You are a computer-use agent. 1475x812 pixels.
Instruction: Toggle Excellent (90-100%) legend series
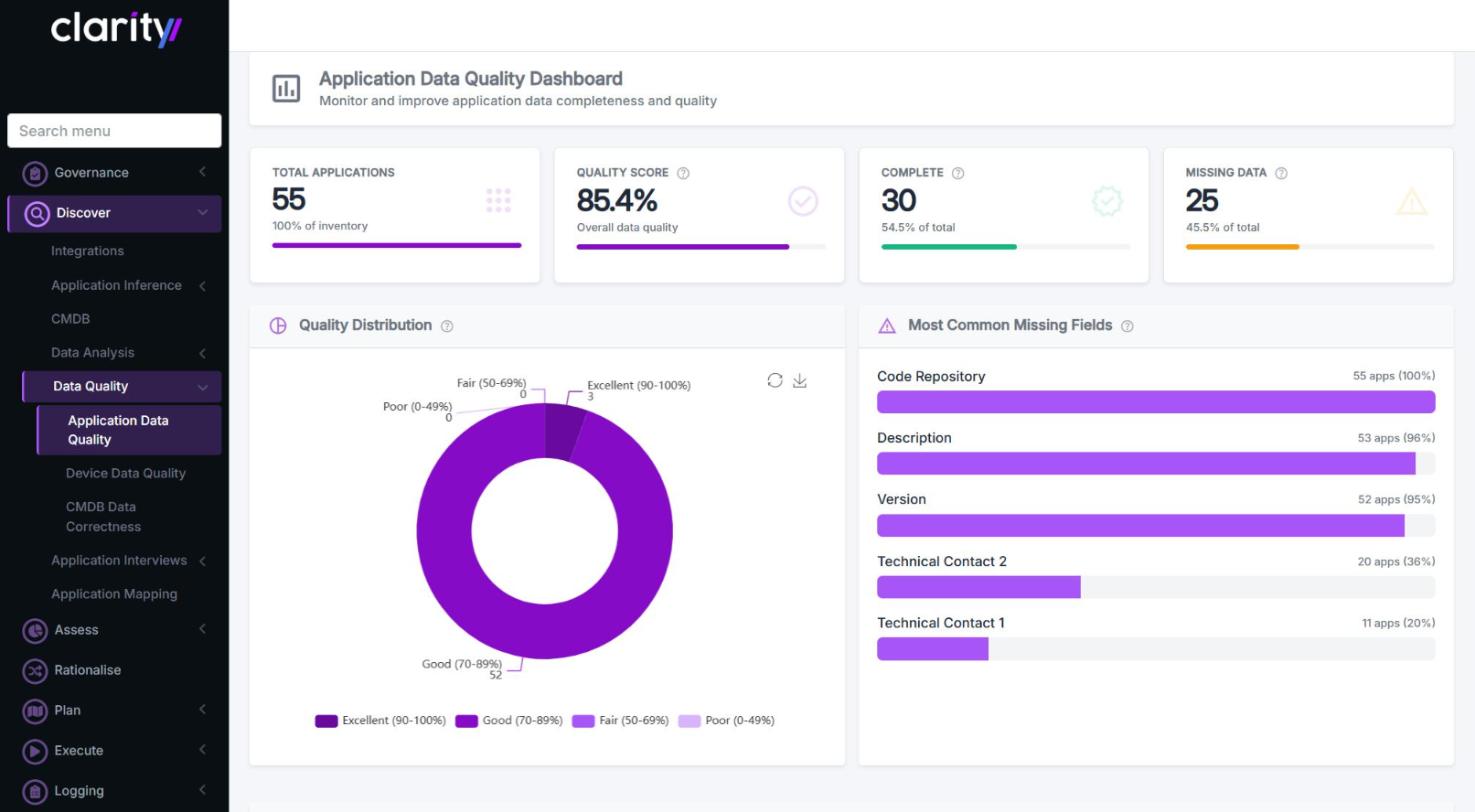(380, 721)
